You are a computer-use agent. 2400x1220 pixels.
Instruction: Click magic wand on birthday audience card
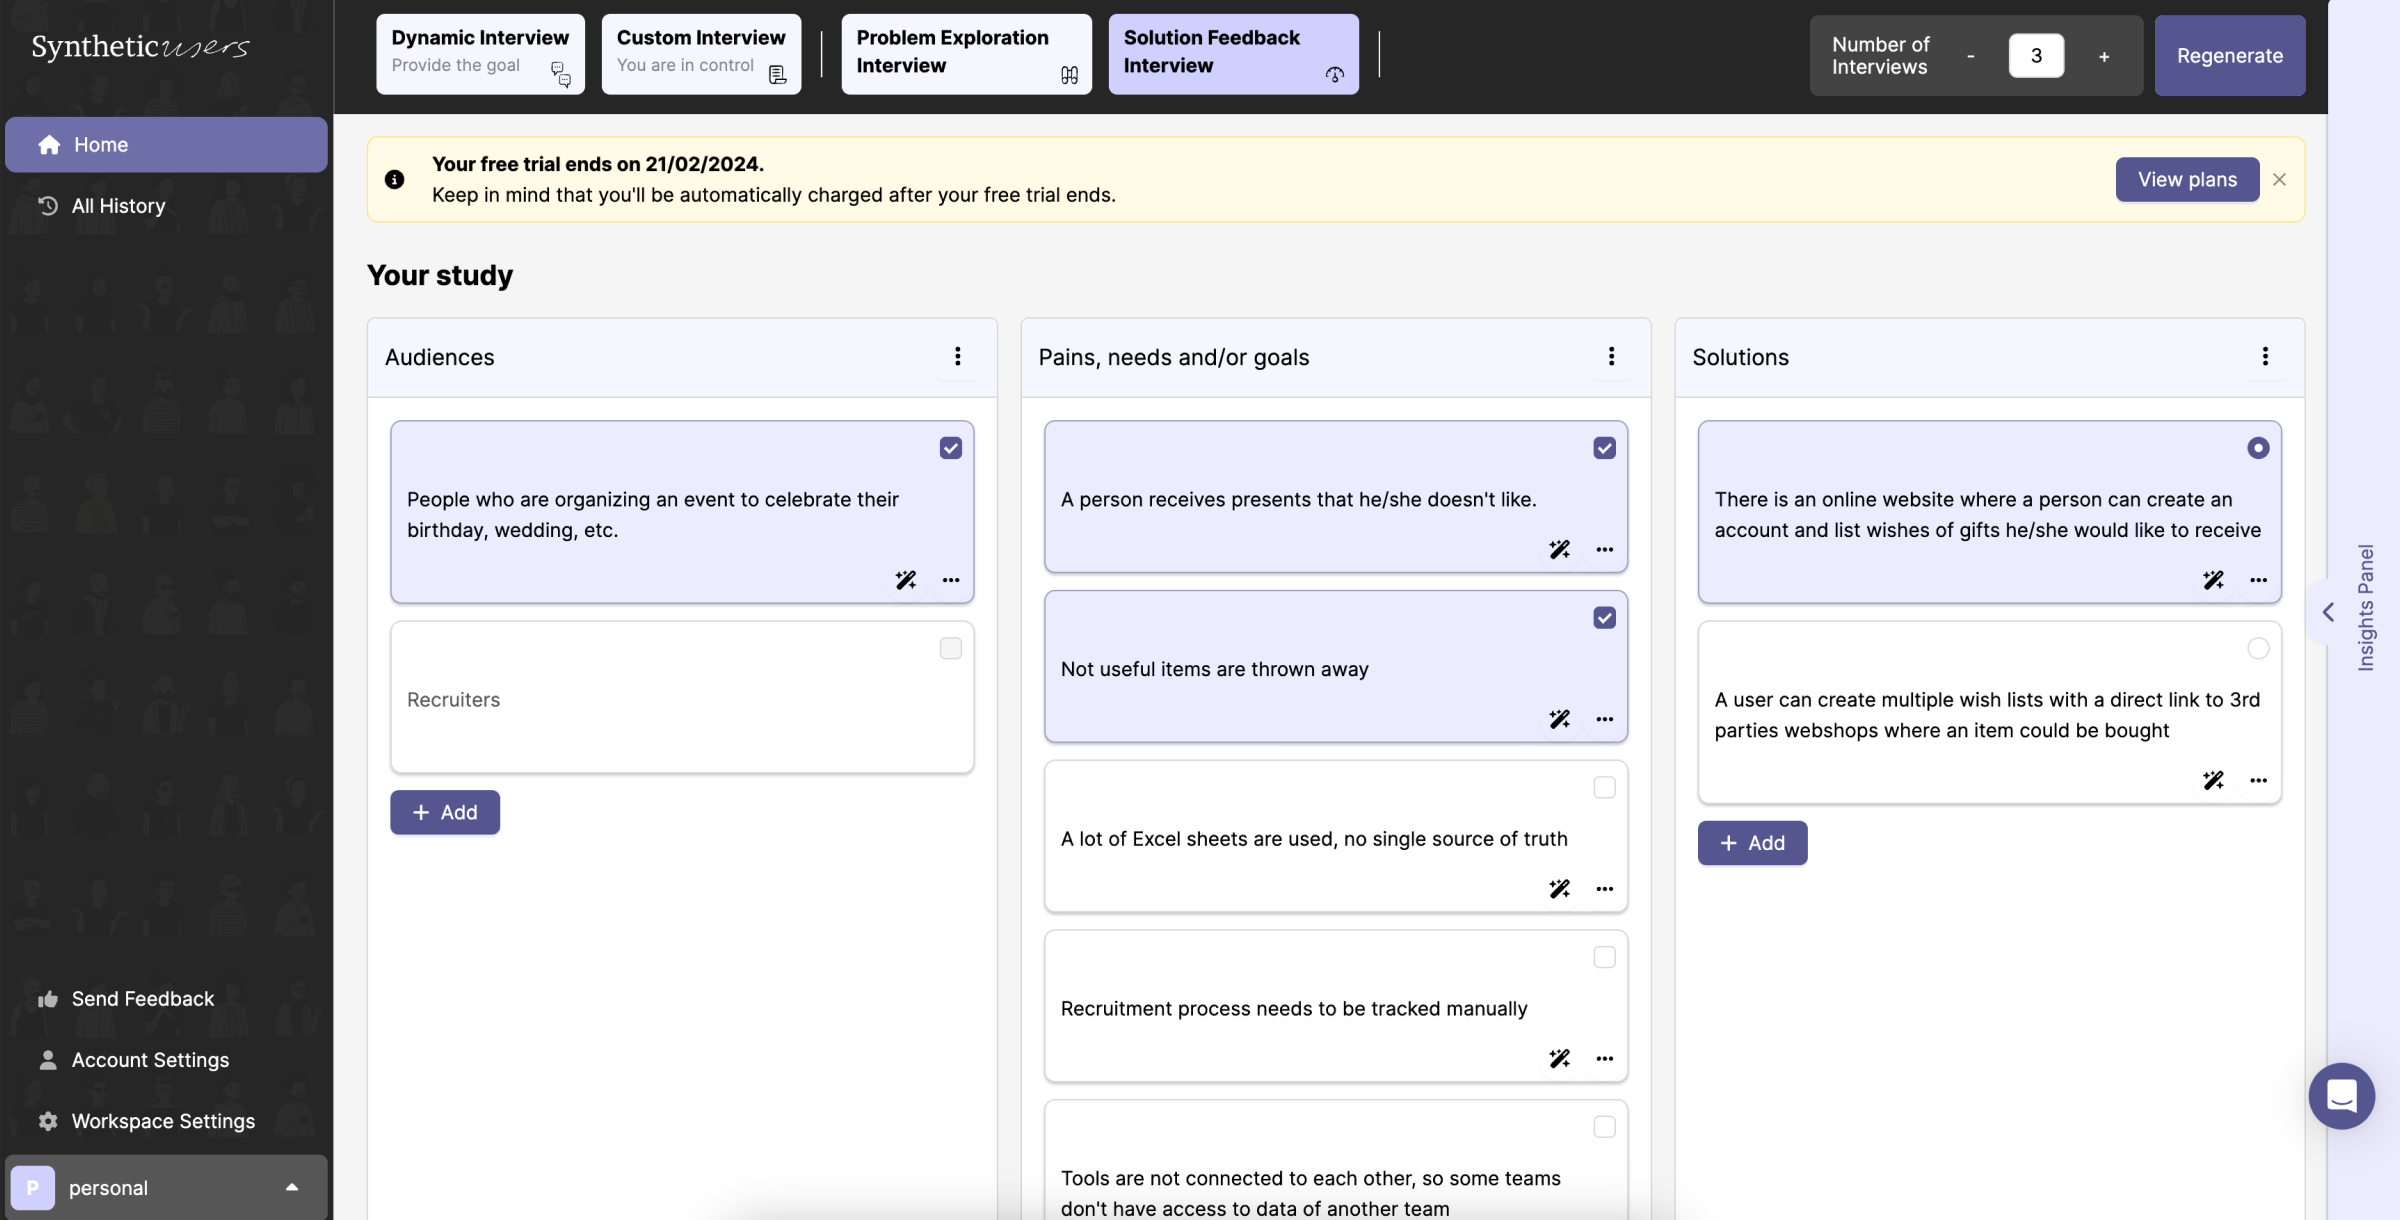[905, 580]
